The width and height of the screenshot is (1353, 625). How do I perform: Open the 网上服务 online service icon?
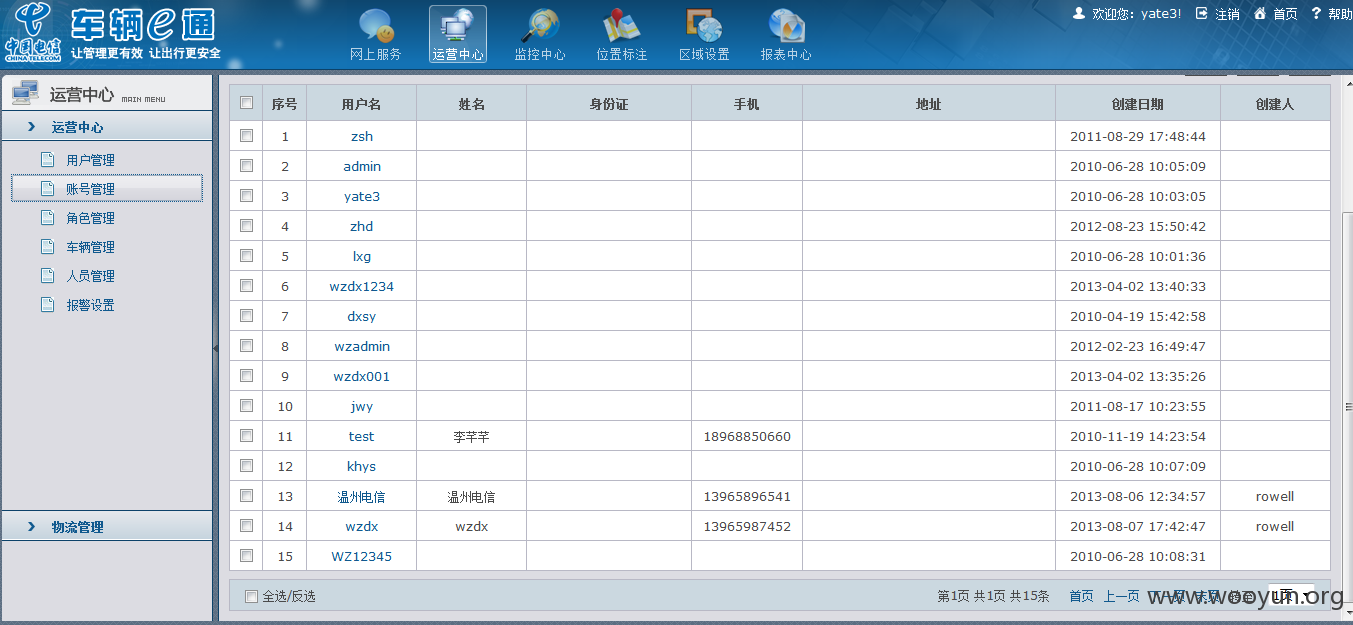click(x=376, y=25)
